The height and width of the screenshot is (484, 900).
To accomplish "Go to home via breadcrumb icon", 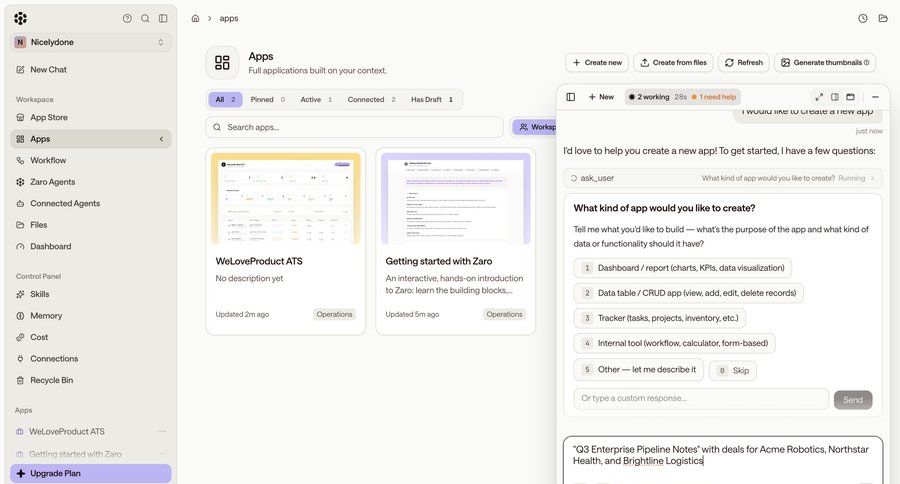I will [x=195, y=18].
